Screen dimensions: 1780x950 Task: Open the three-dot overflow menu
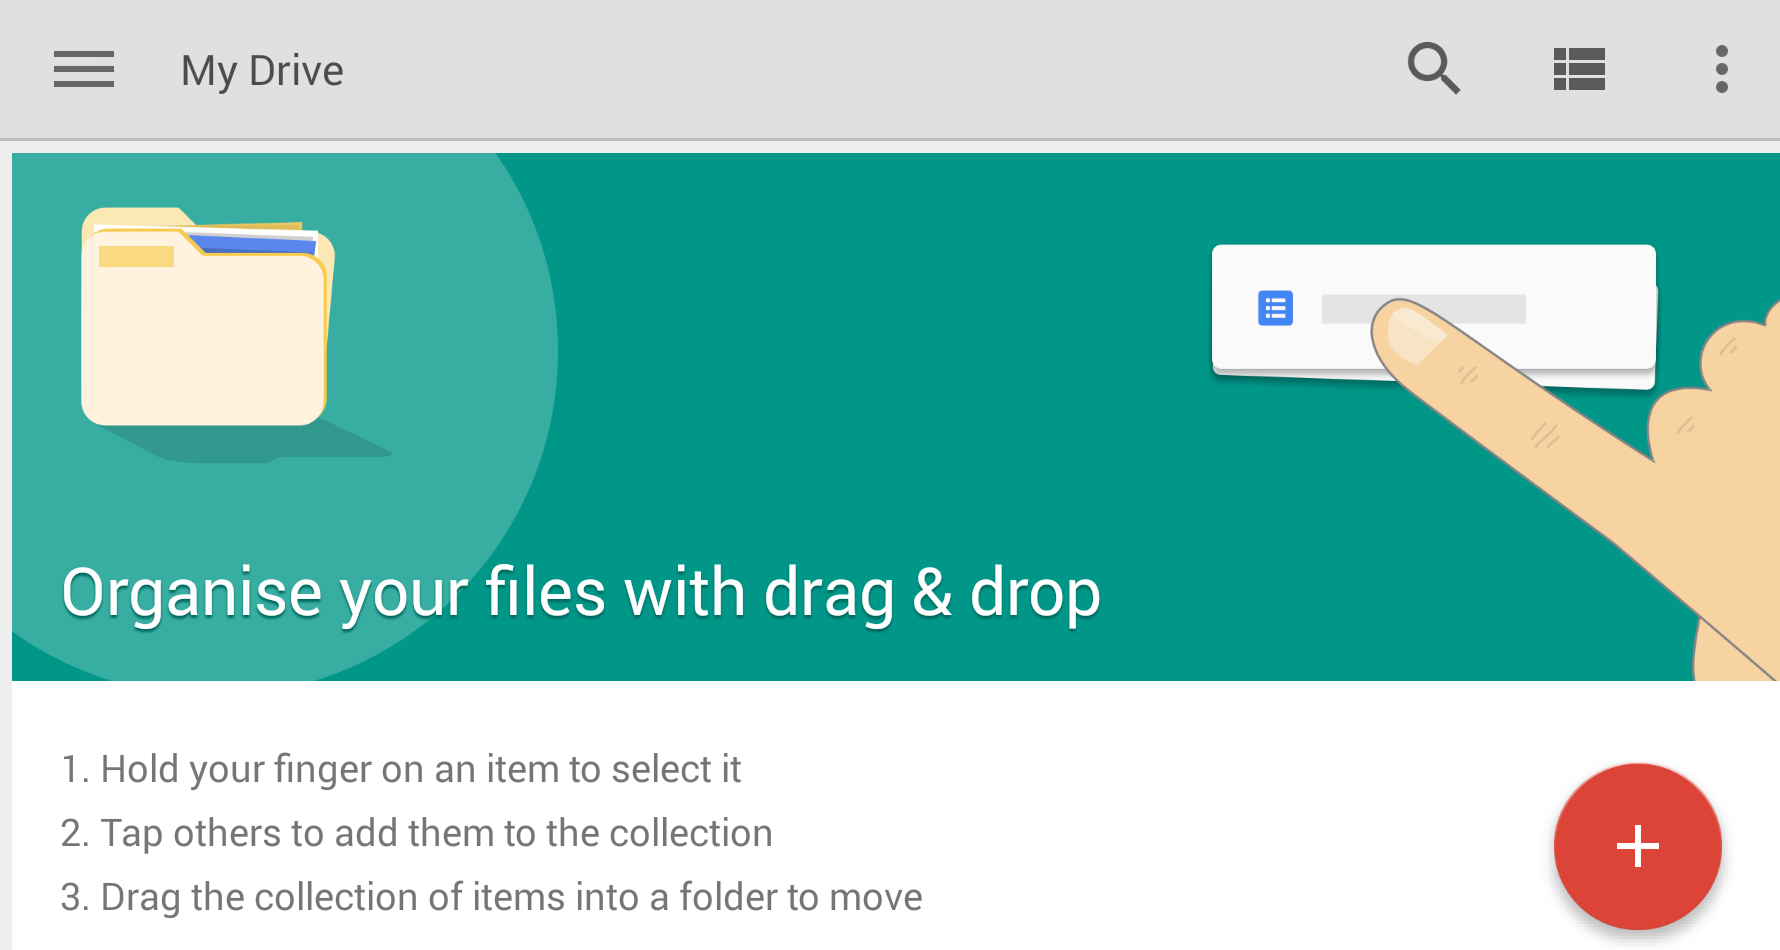point(1721,69)
